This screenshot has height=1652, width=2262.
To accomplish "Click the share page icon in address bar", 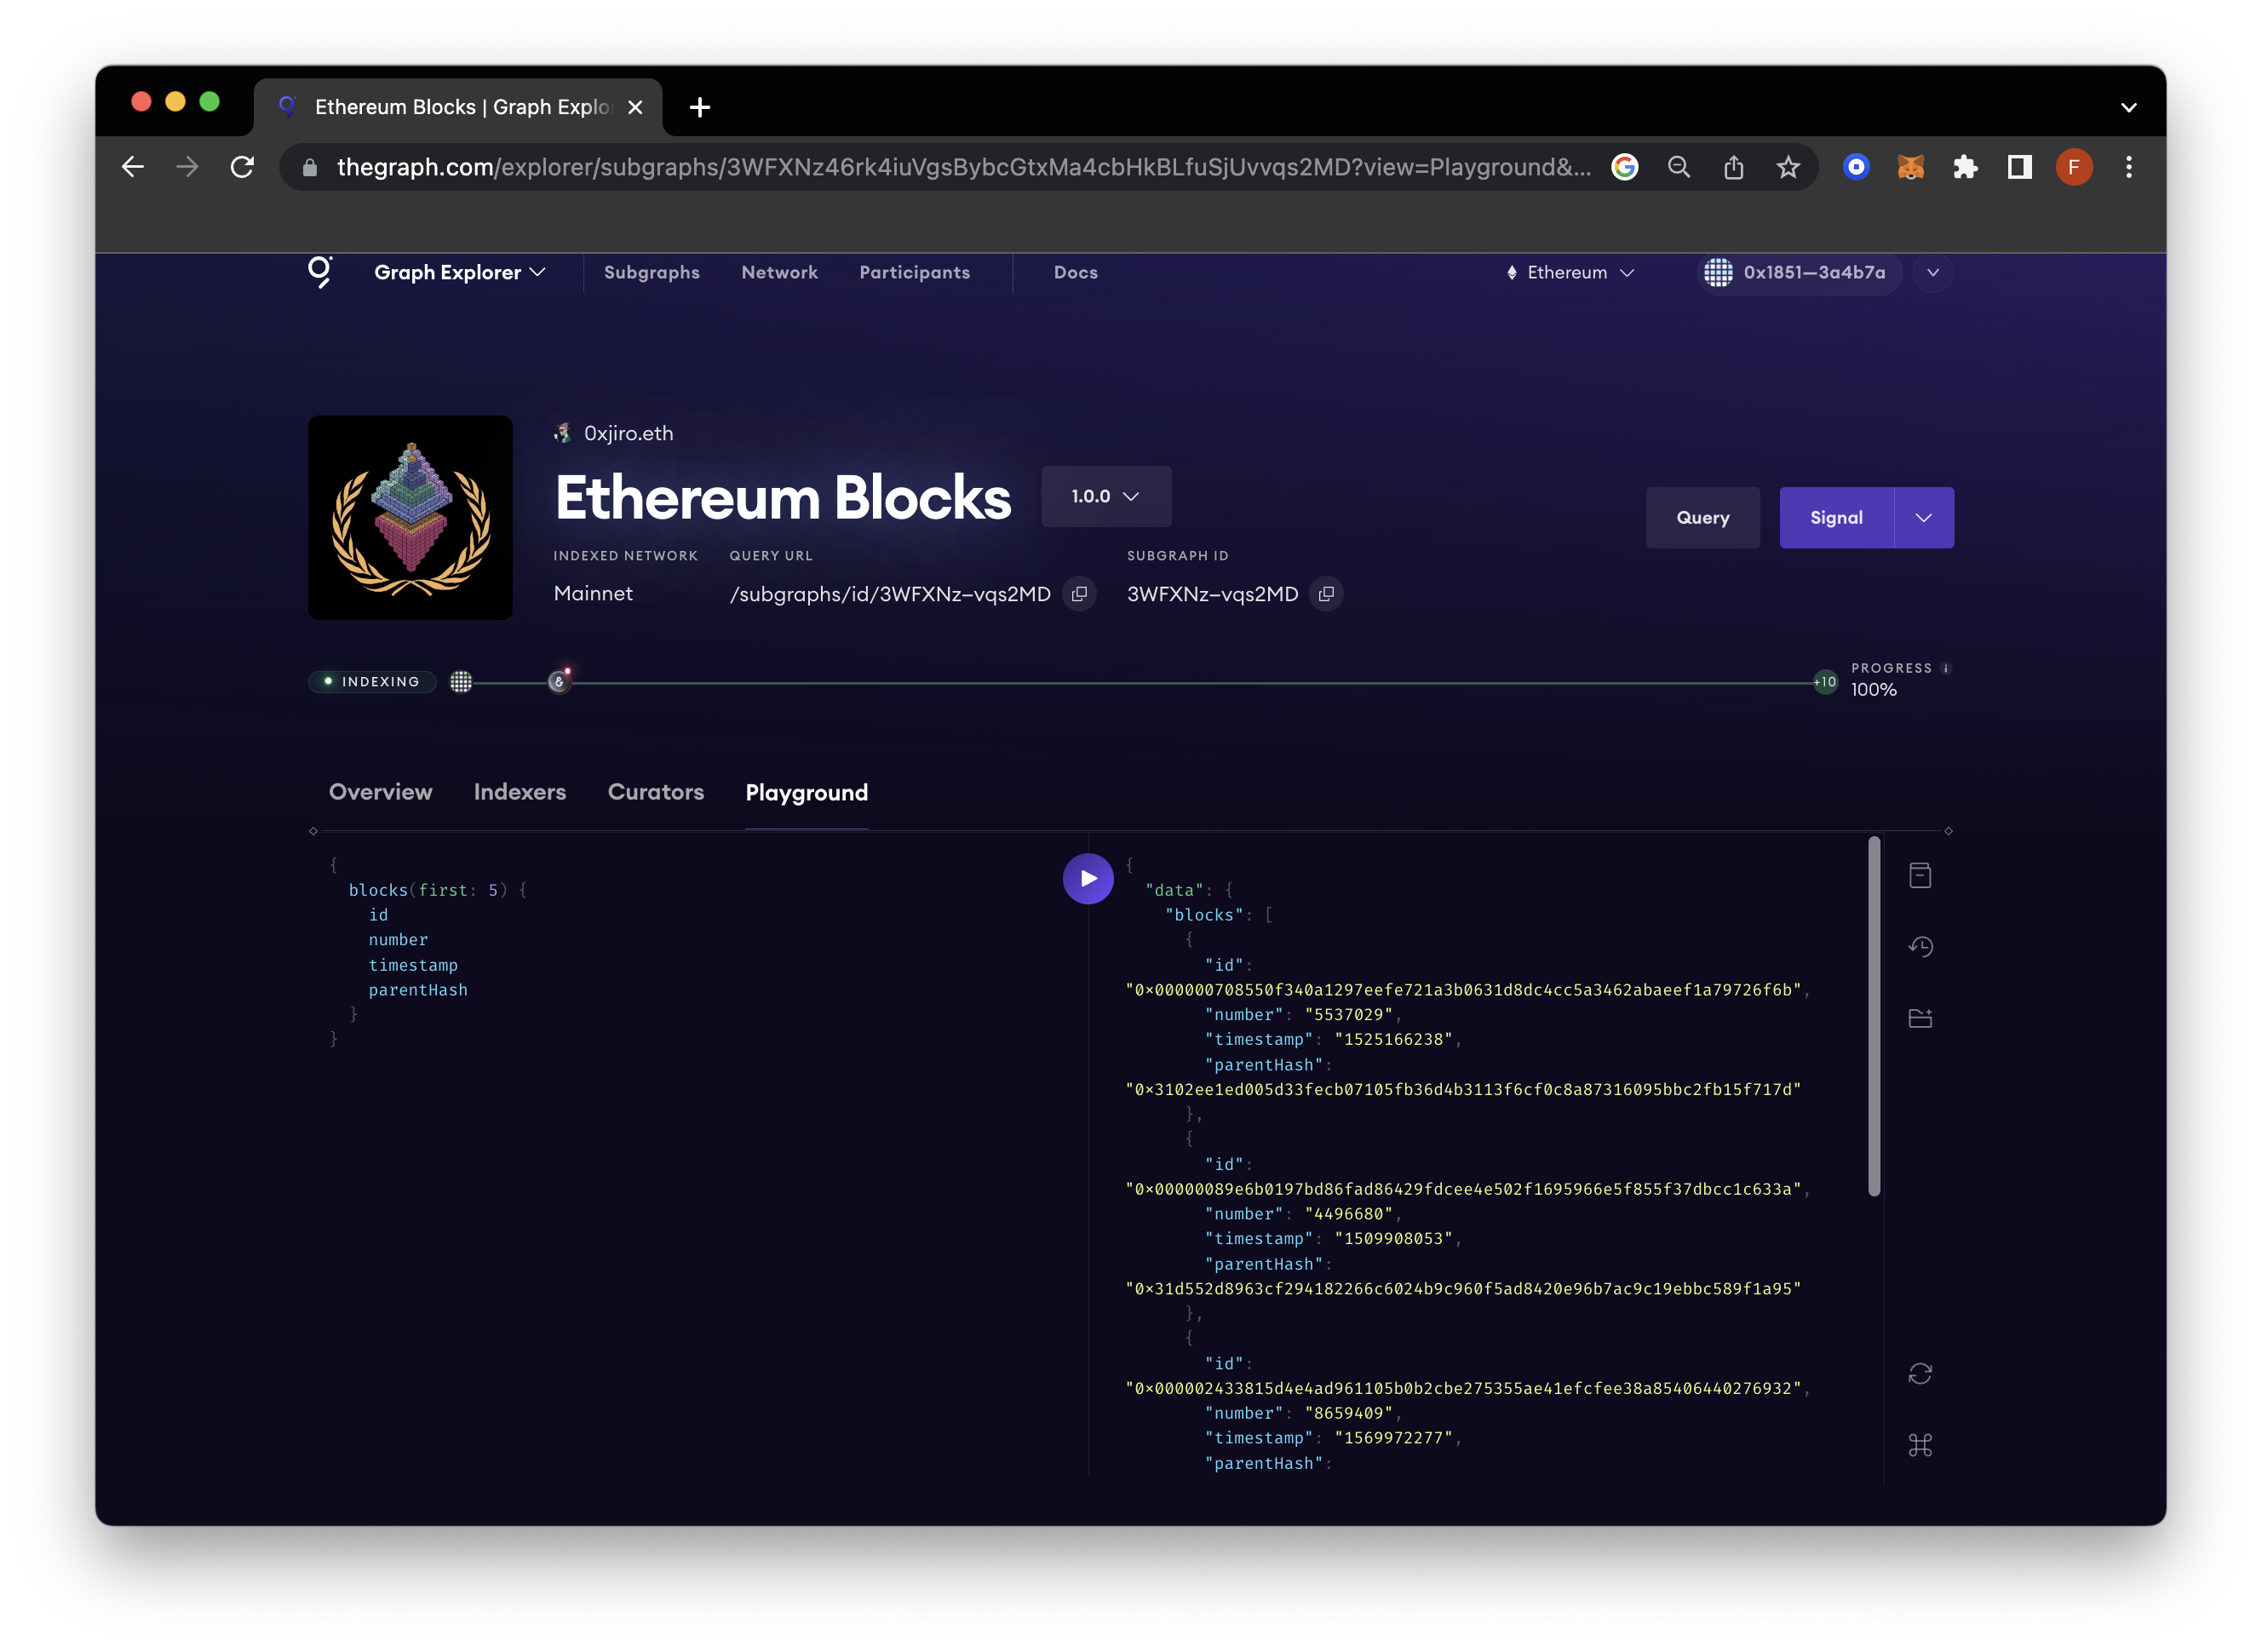I will [x=1734, y=167].
